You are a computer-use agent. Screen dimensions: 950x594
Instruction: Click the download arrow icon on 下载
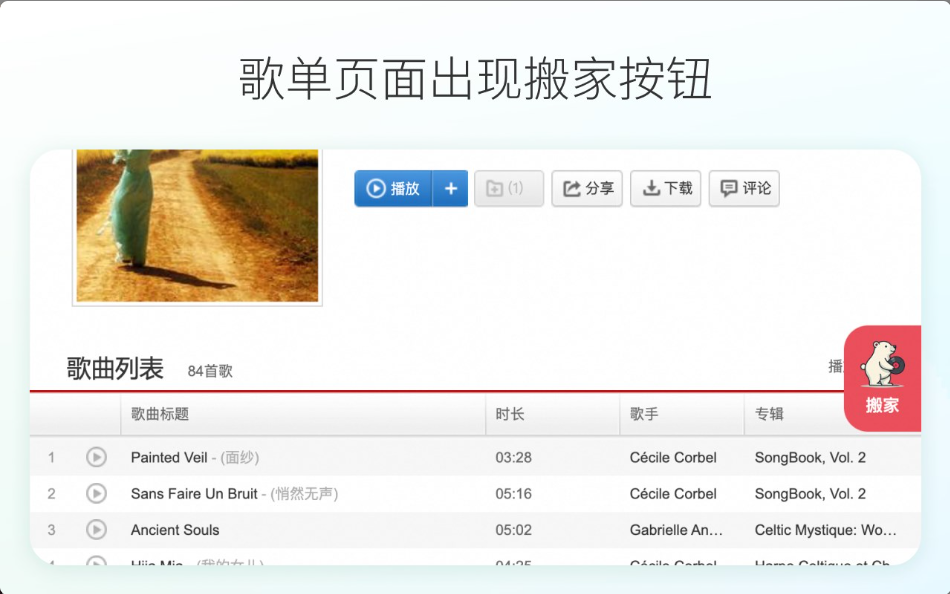coord(651,188)
